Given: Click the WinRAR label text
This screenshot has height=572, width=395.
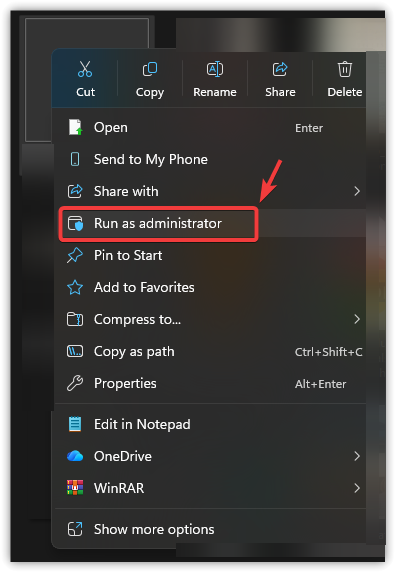Looking at the screenshot, I should pyautogui.click(x=119, y=488).
